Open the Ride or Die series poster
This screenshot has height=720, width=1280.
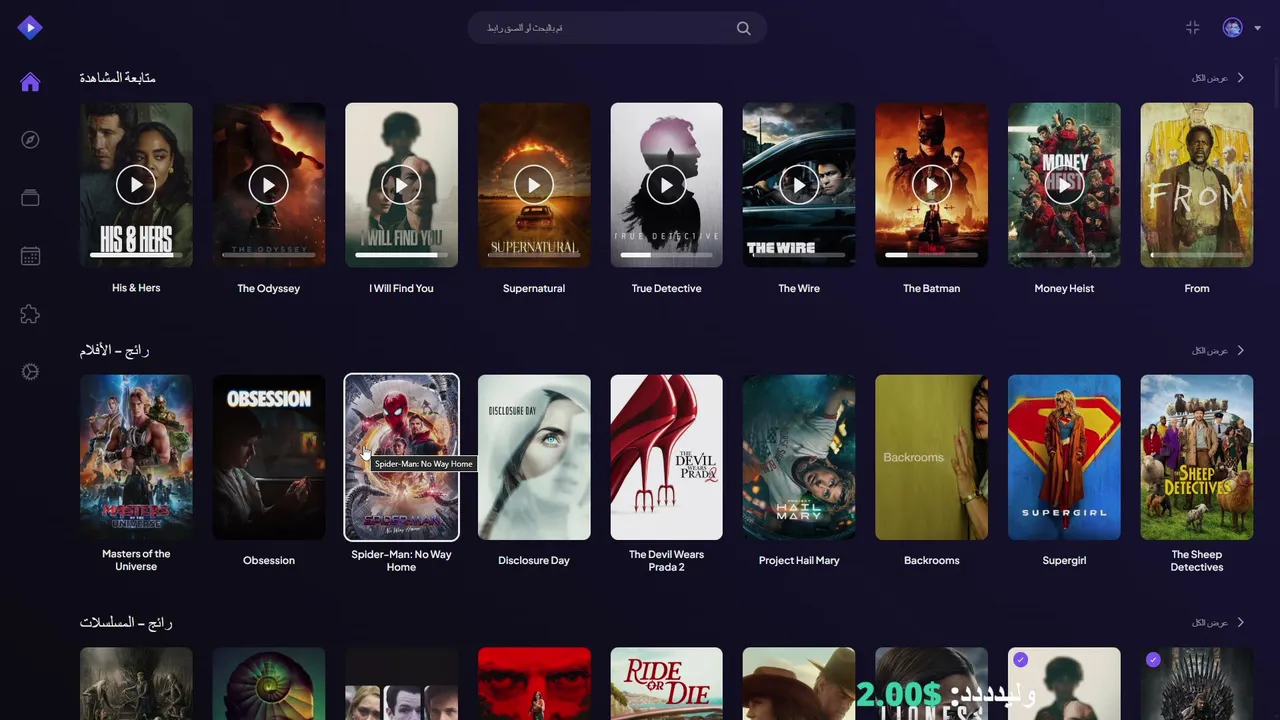[x=666, y=684]
